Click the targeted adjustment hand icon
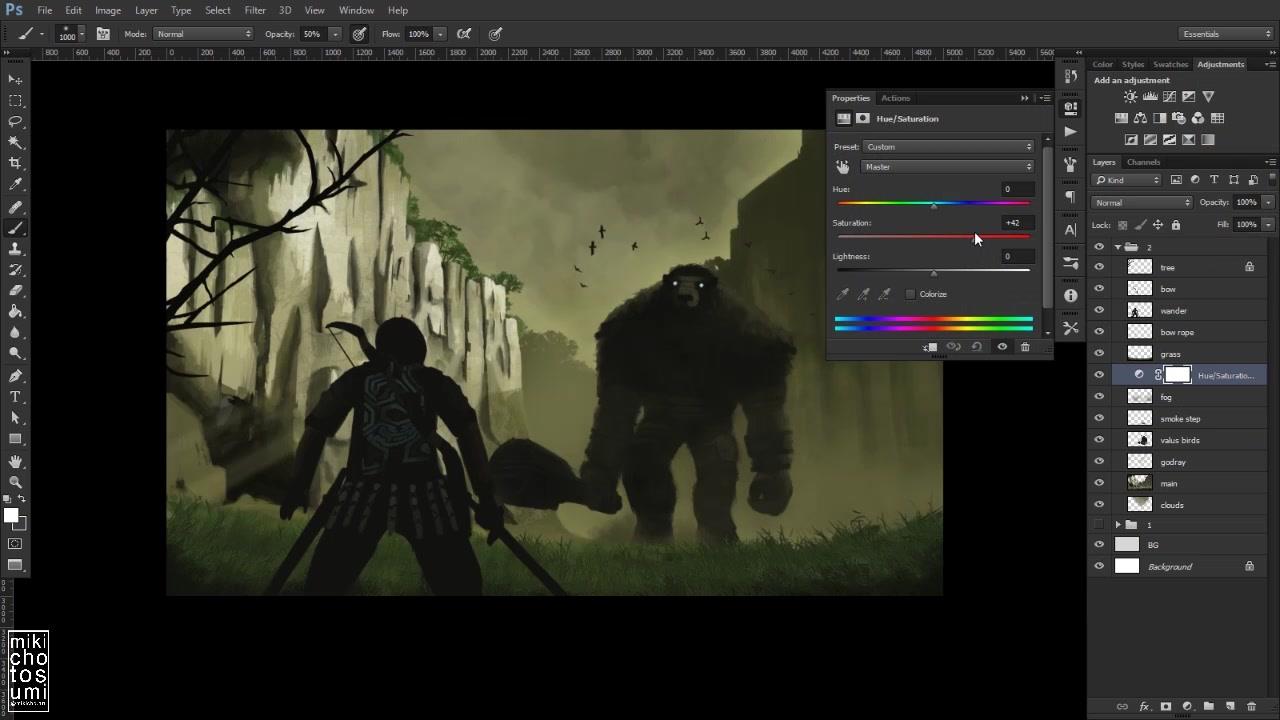This screenshot has width=1280, height=720. 842,167
